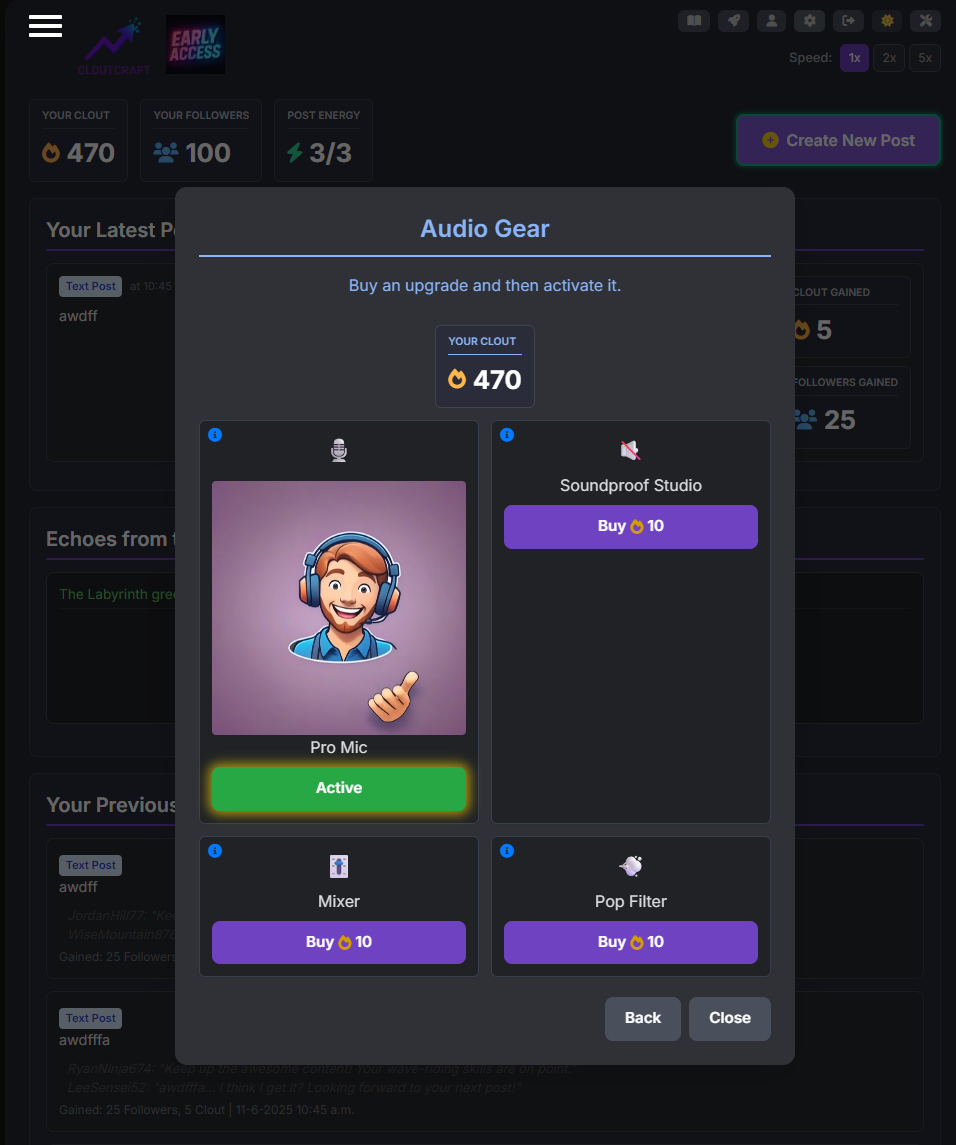Open the user profile icon
This screenshot has height=1145, width=956.
tap(771, 20)
